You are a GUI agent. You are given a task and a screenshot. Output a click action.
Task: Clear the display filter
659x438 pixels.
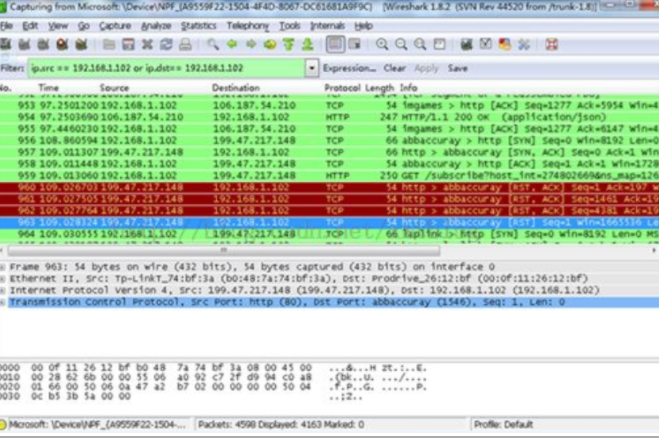click(x=394, y=68)
